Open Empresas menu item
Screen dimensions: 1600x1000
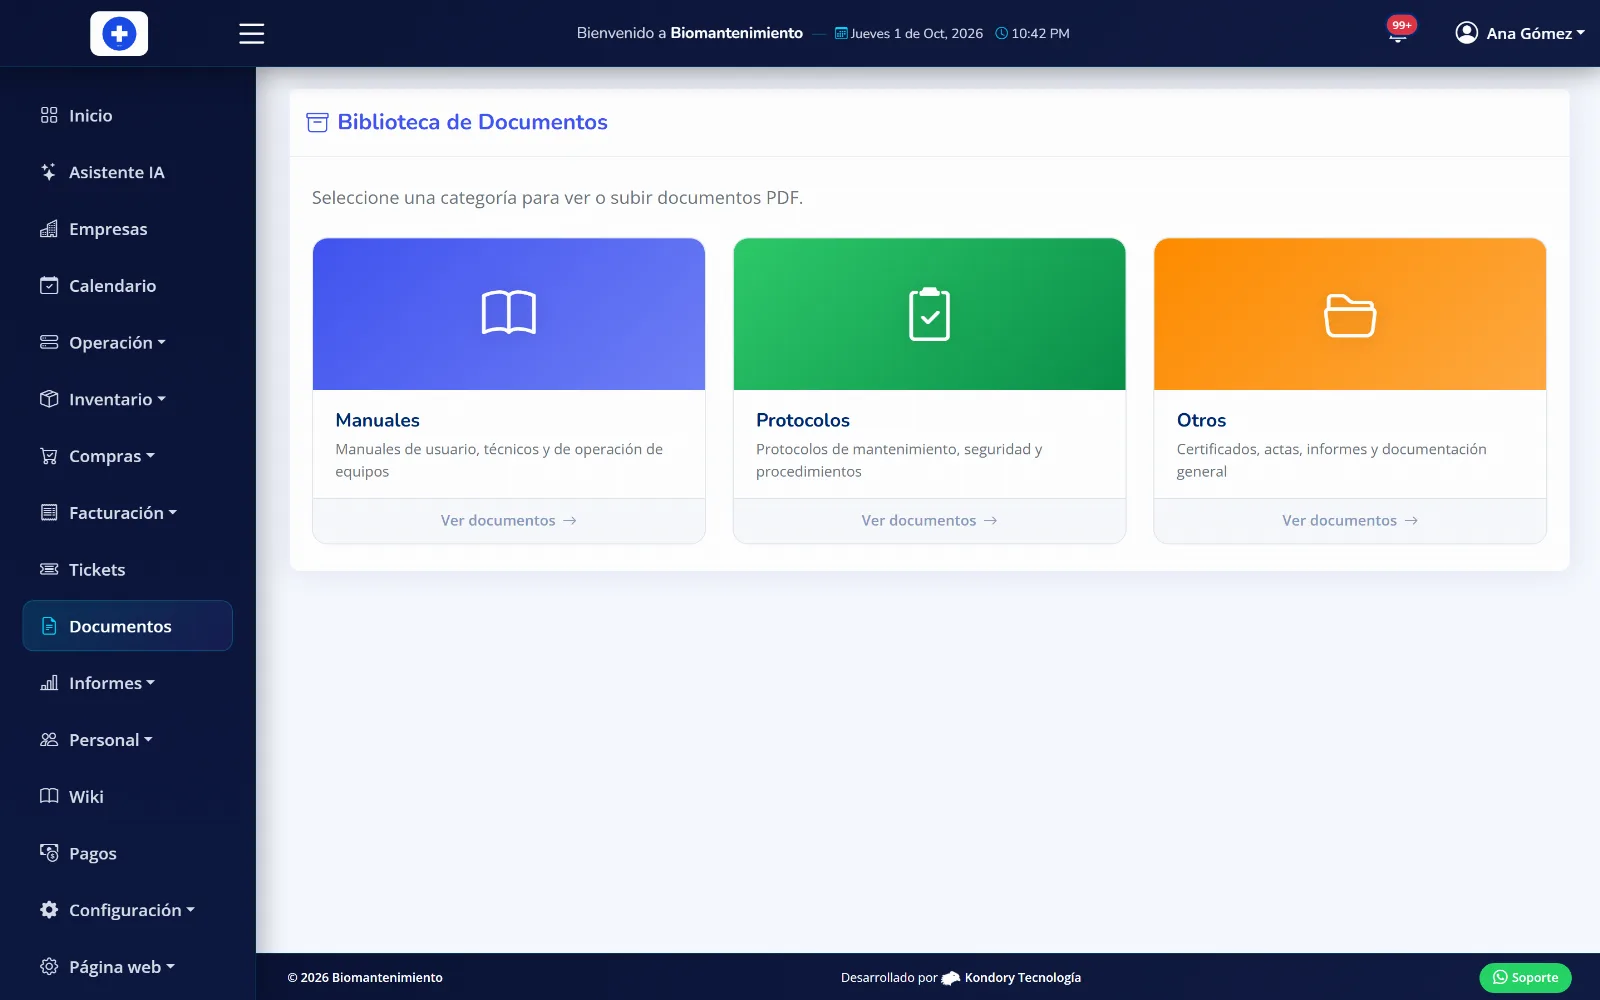pos(128,229)
